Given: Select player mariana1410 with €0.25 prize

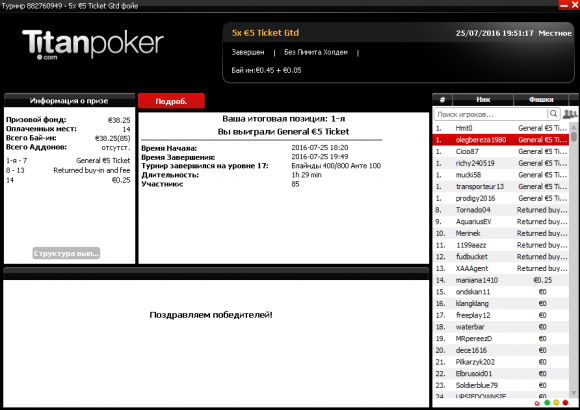Looking at the screenshot, I should coord(501,280).
